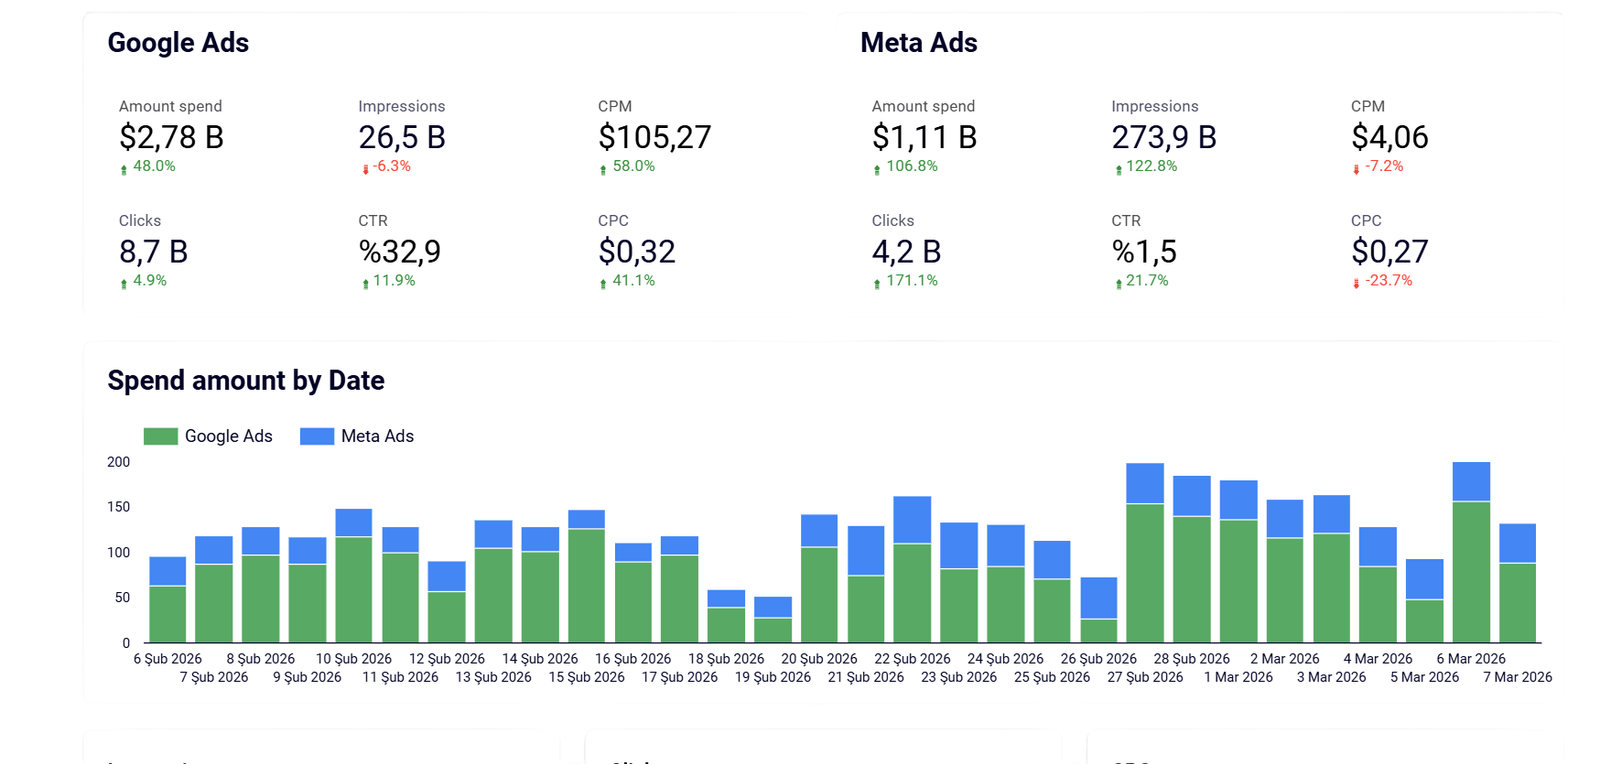Select the Meta Ads amount spend value $1,11 B
The width and height of the screenshot is (1600, 764).
point(924,137)
